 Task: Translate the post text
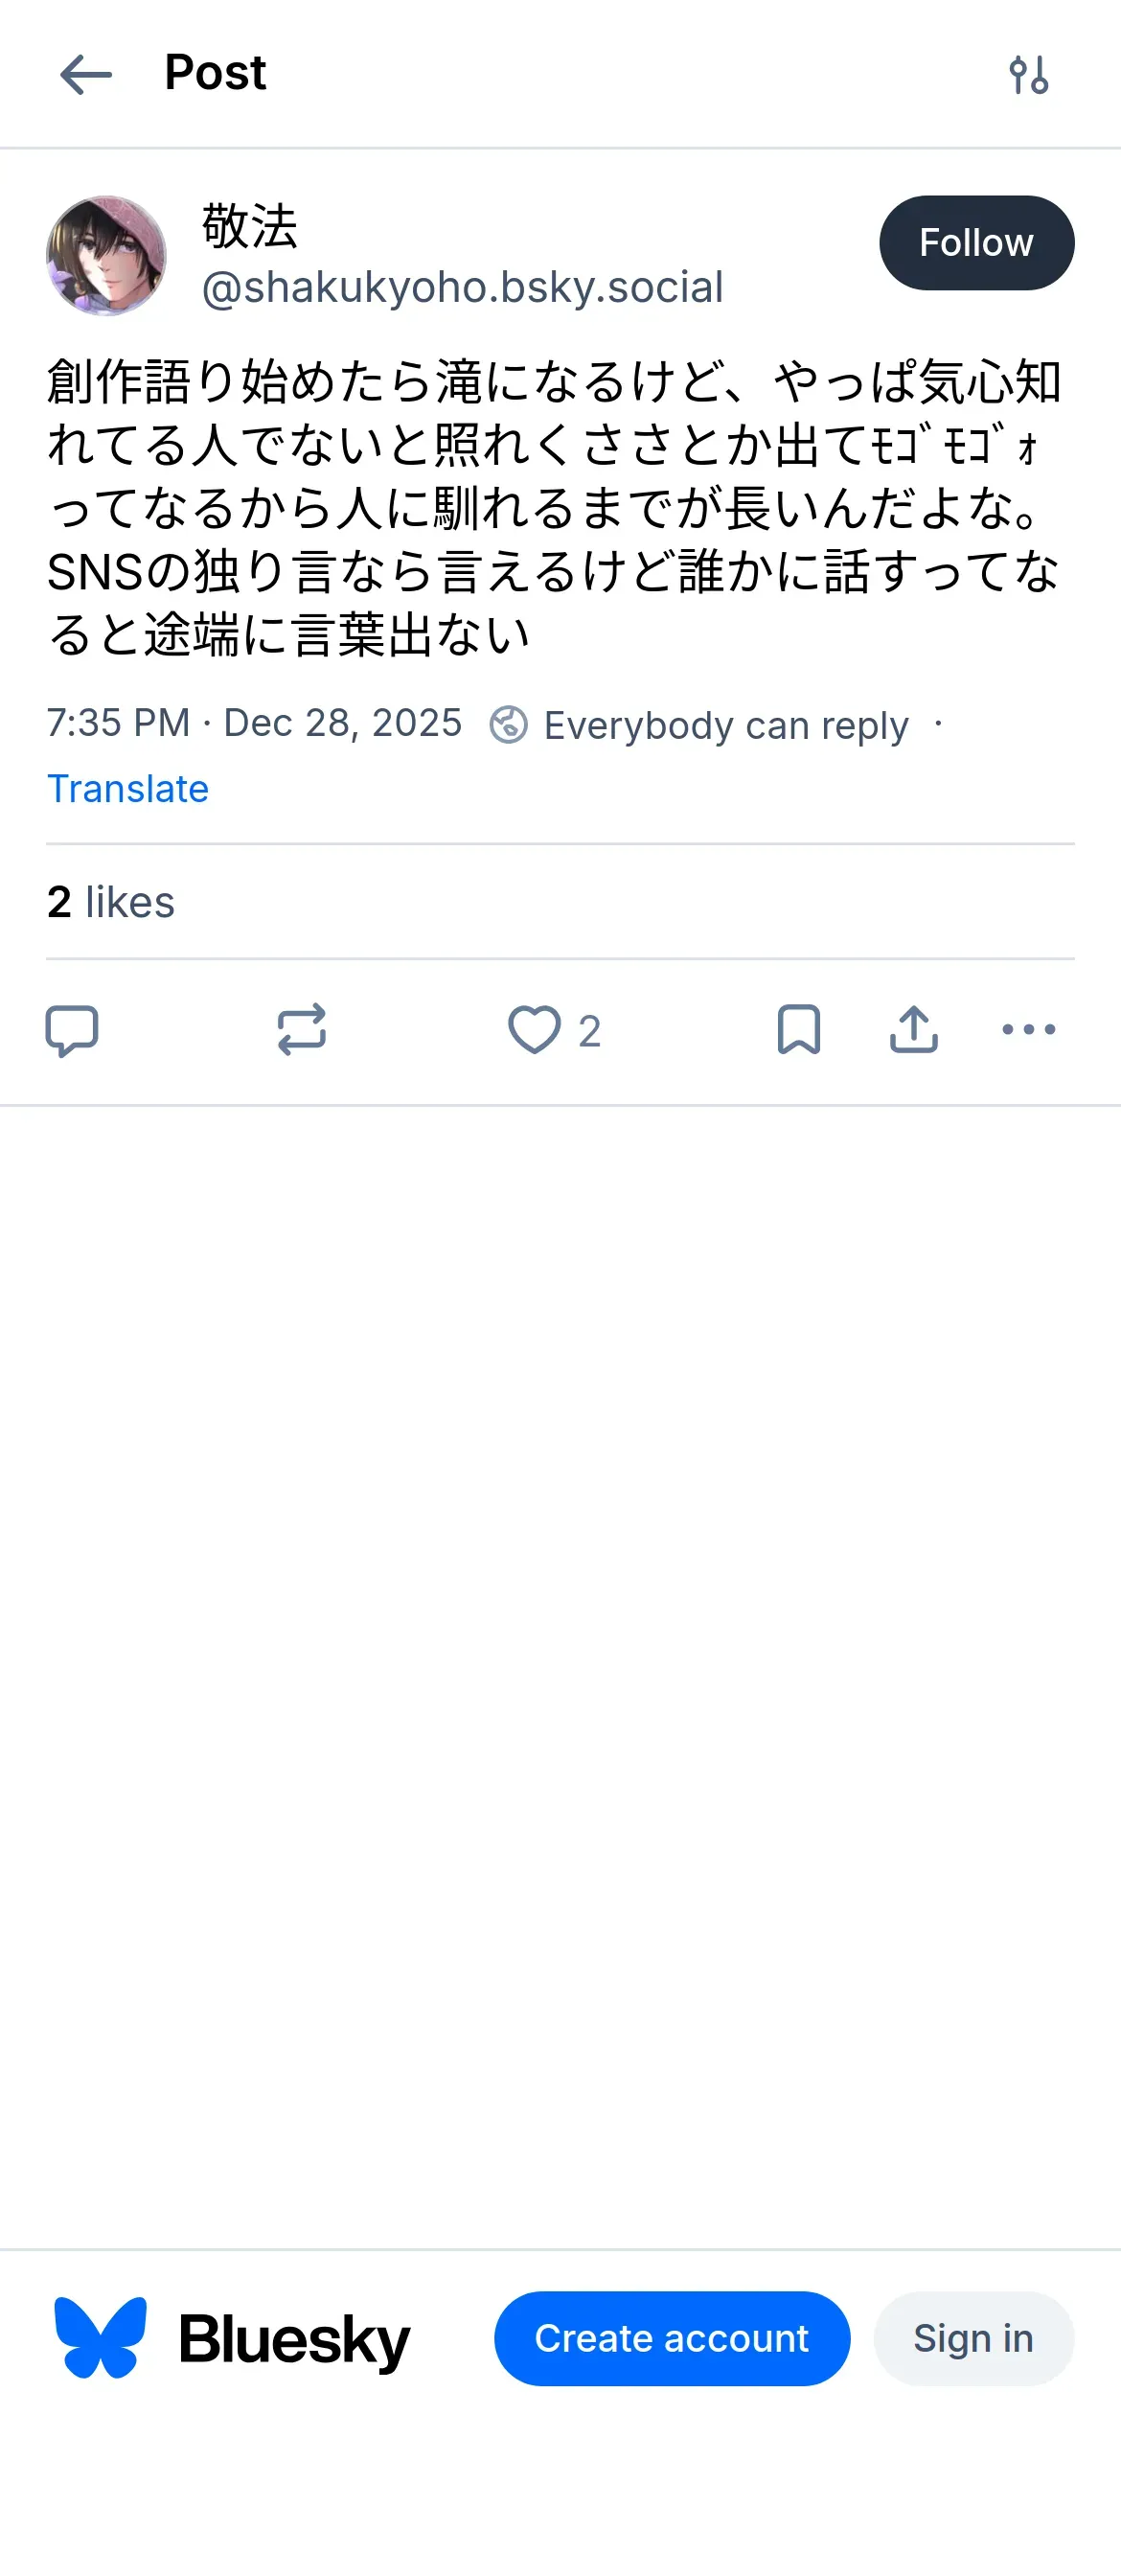(x=128, y=789)
